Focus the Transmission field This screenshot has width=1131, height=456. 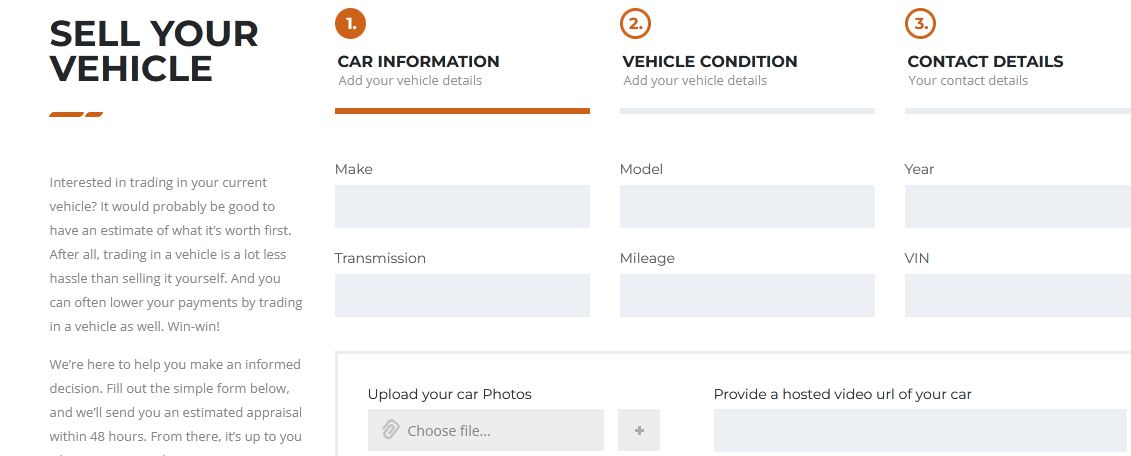pyautogui.click(x=462, y=295)
